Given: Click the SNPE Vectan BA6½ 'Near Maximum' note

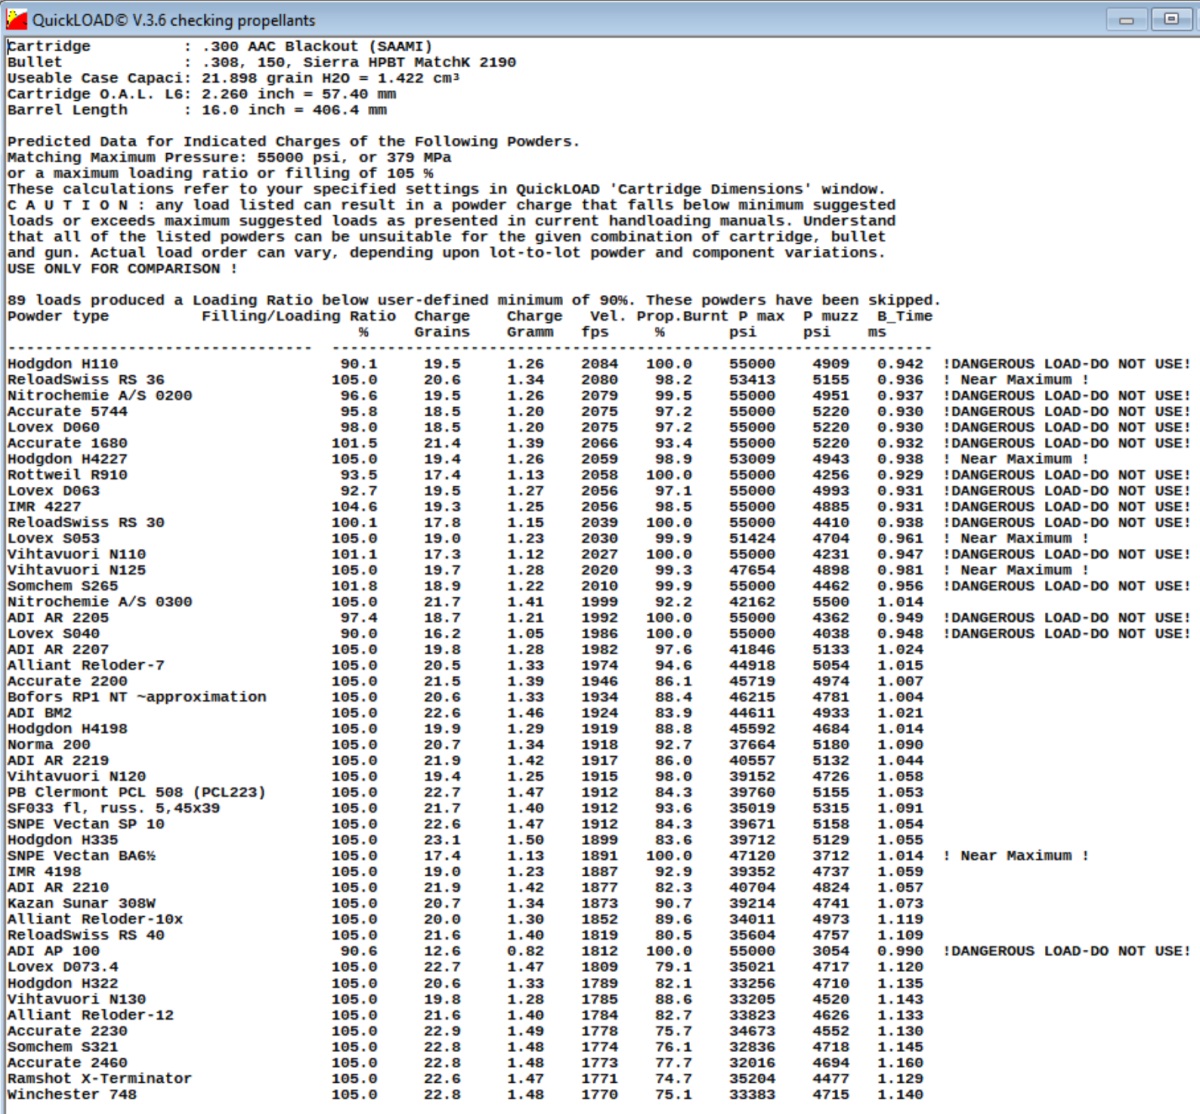Looking at the screenshot, I should 1016,856.
